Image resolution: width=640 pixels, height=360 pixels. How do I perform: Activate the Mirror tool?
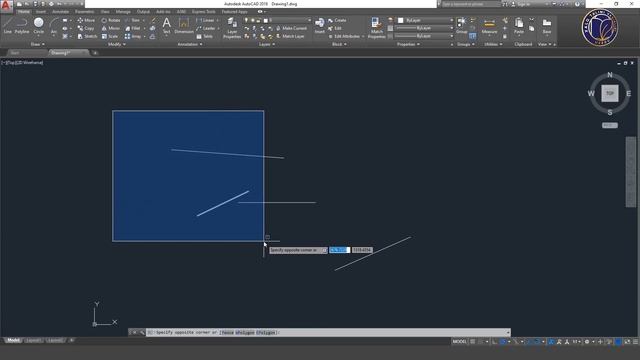(x=111, y=28)
